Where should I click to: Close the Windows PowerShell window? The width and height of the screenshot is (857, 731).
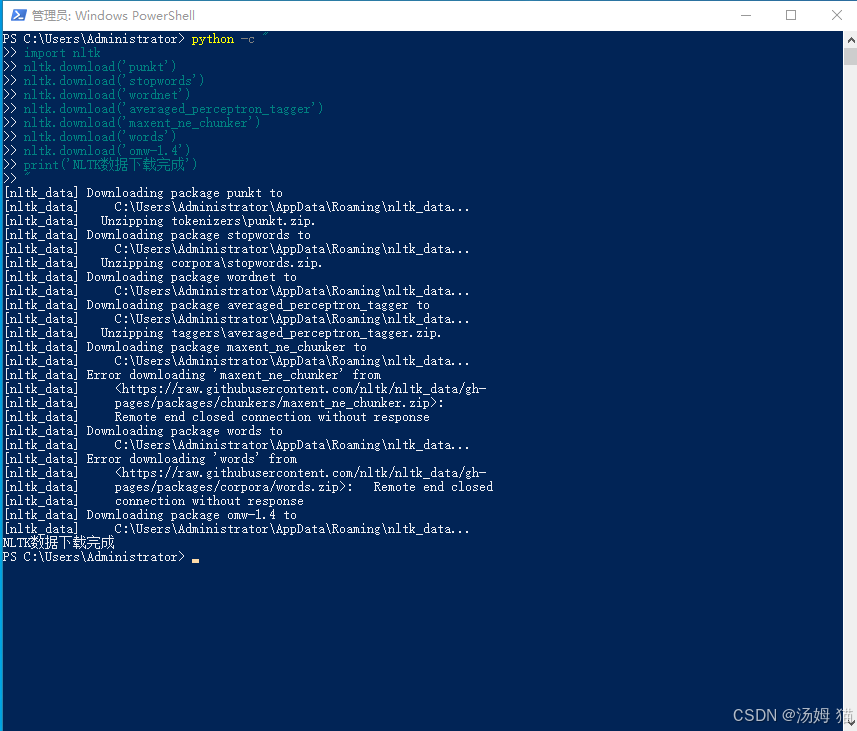836,15
